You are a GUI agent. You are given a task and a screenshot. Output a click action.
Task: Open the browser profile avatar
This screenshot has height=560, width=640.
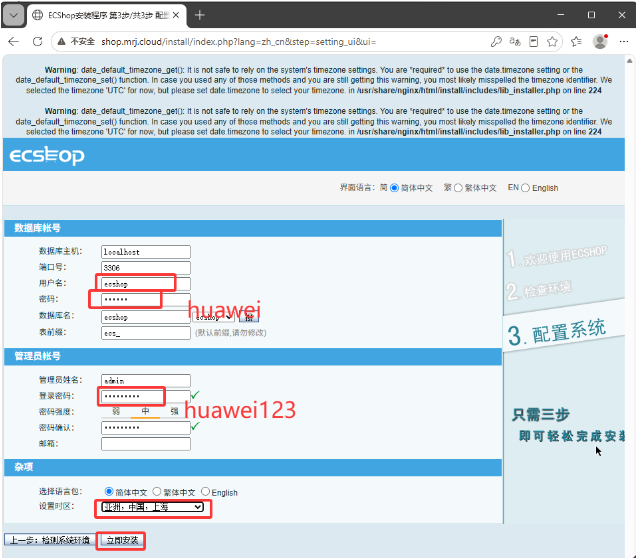click(600, 42)
